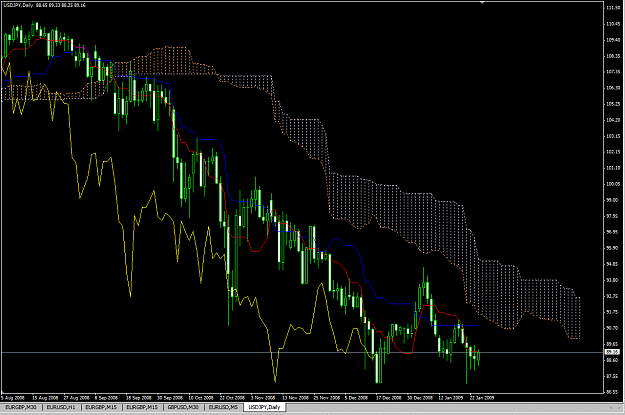Click the 27 Aug 2008 date label
The height and width of the screenshot is (415, 625).
click(77, 398)
